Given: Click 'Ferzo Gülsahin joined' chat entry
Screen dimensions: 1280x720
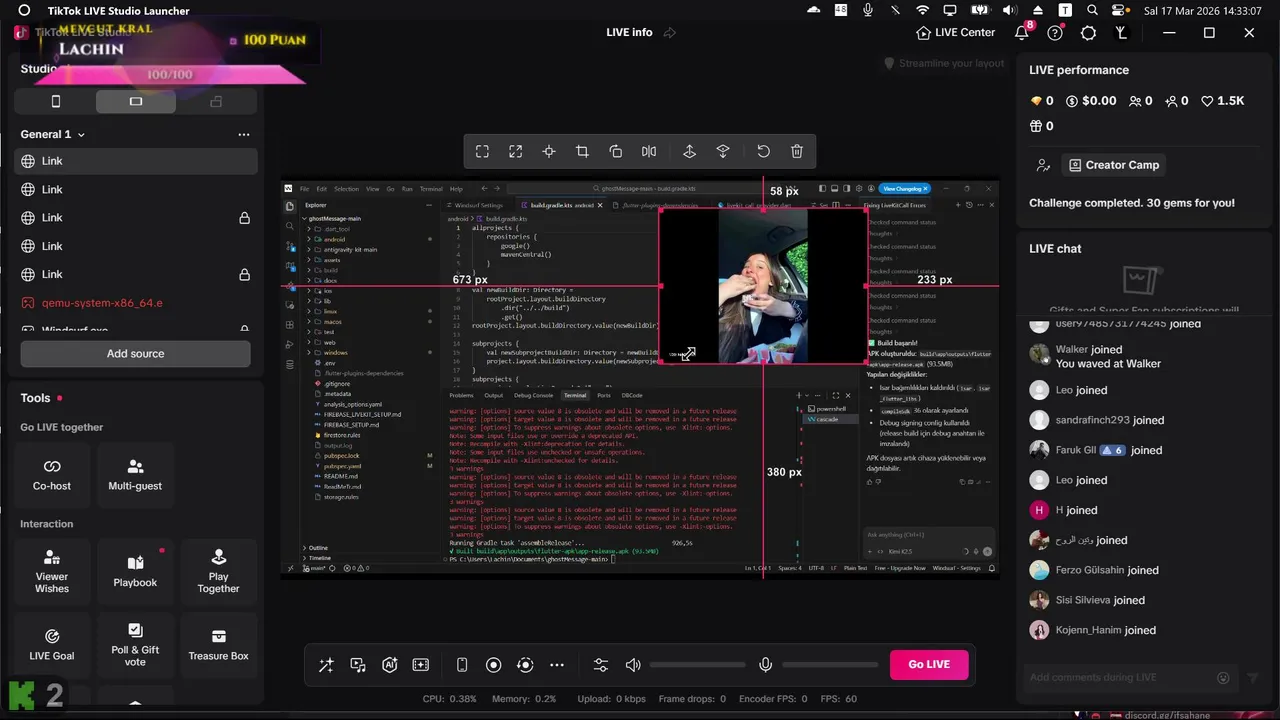Looking at the screenshot, I should coord(1107,570).
